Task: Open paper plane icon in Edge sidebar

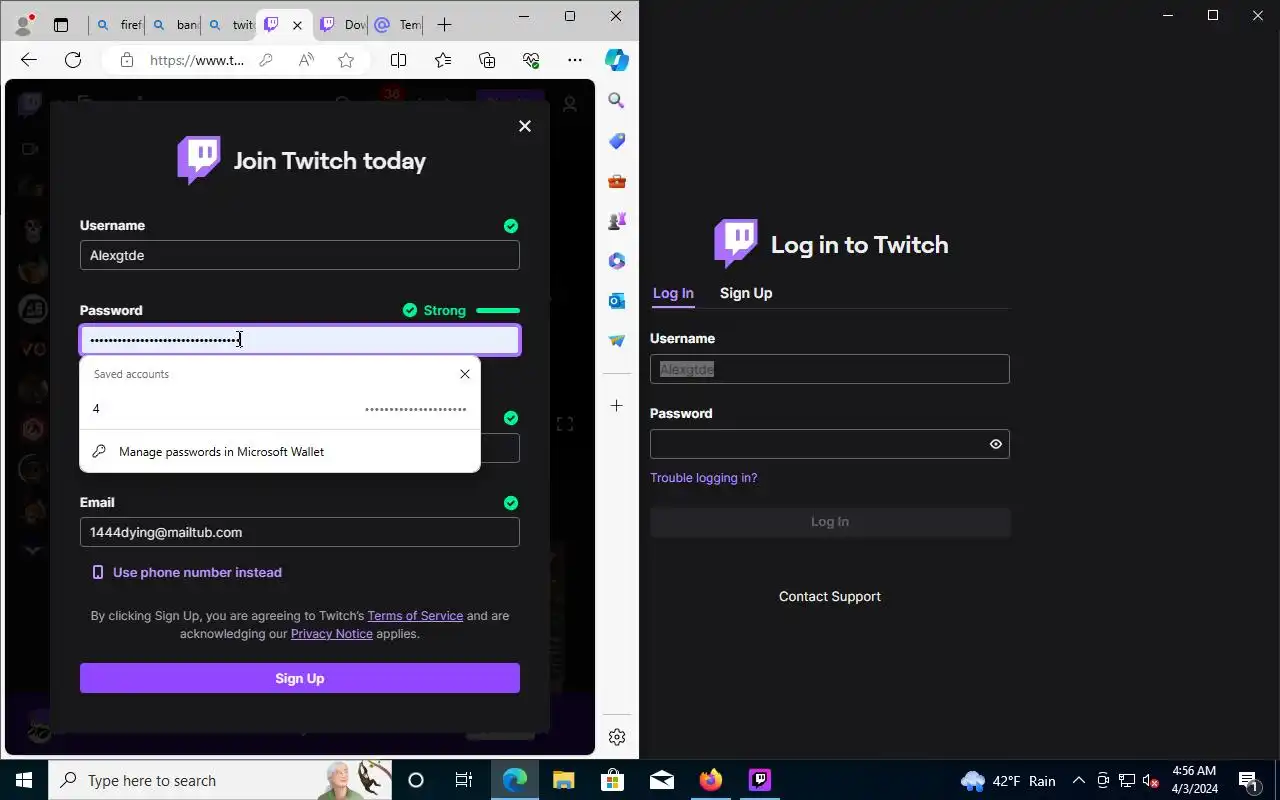Action: coord(617,341)
